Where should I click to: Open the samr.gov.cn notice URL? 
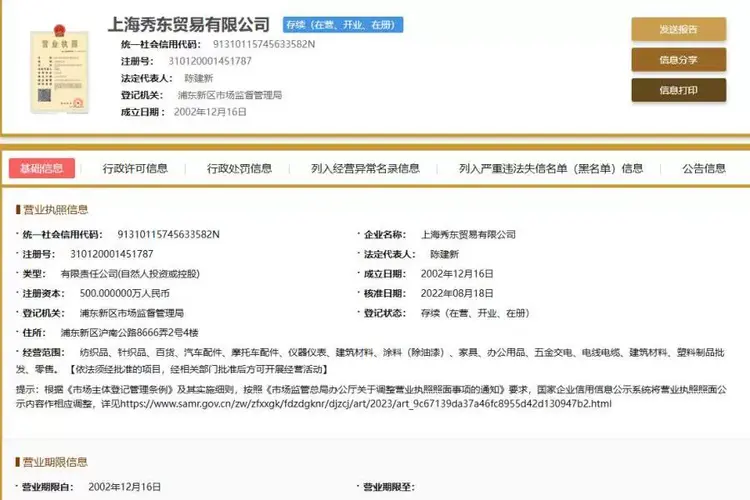pos(366,404)
